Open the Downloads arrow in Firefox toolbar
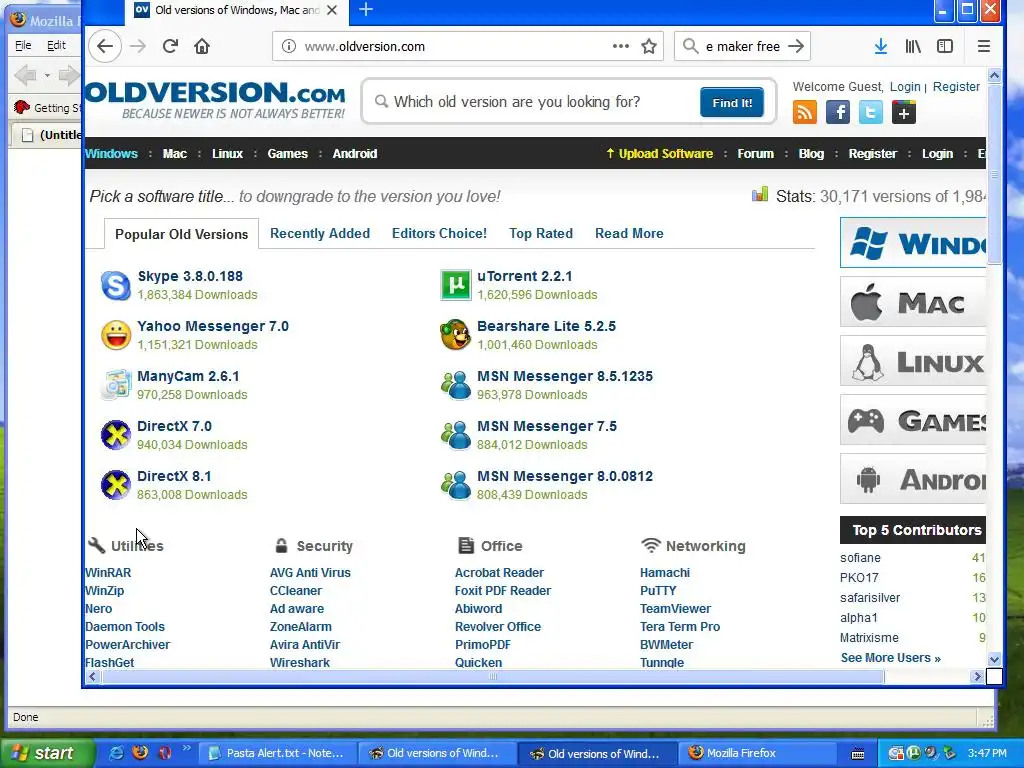This screenshot has height=768, width=1024. (x=880, y=46)
